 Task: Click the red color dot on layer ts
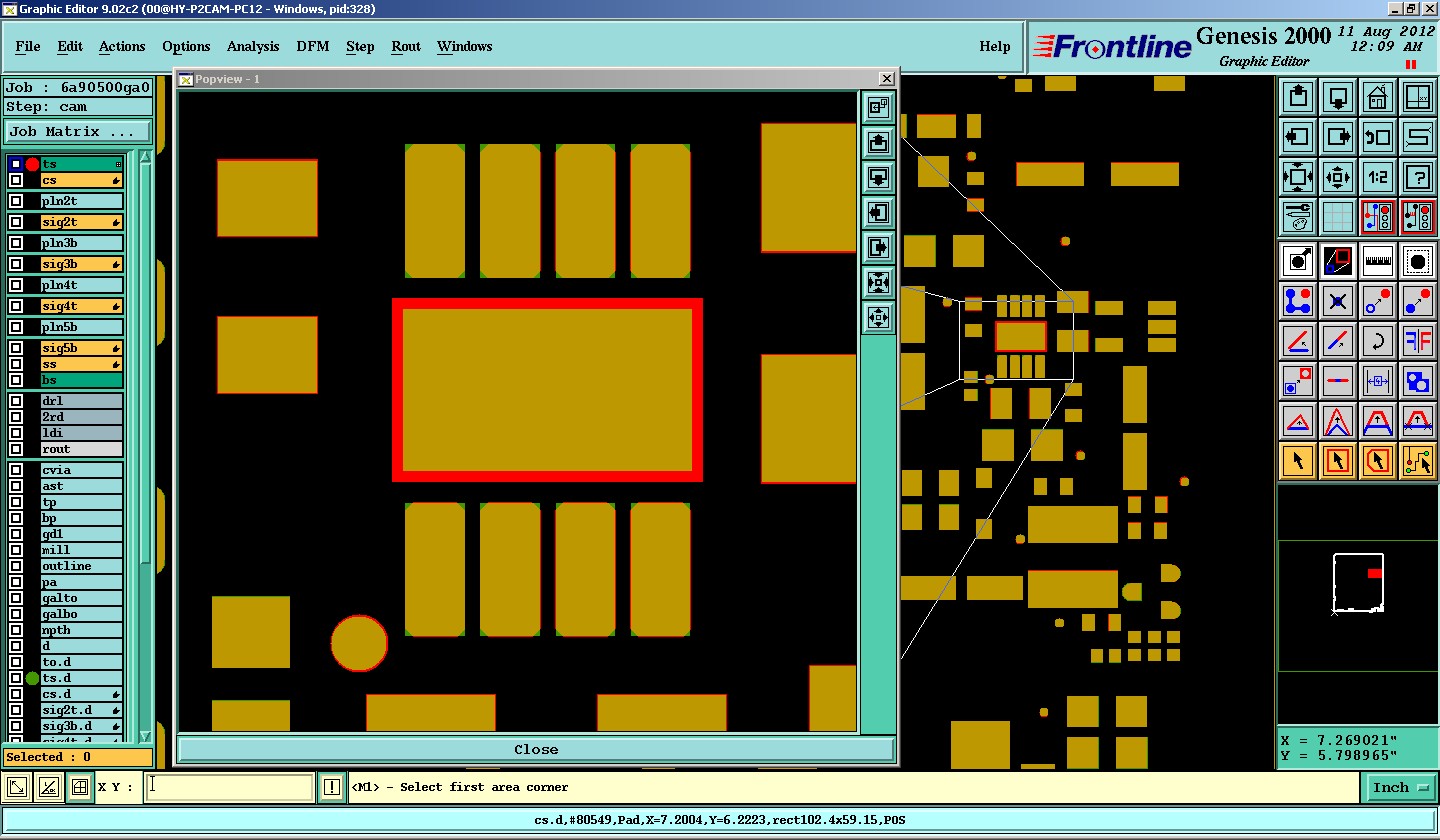[32, 164]
